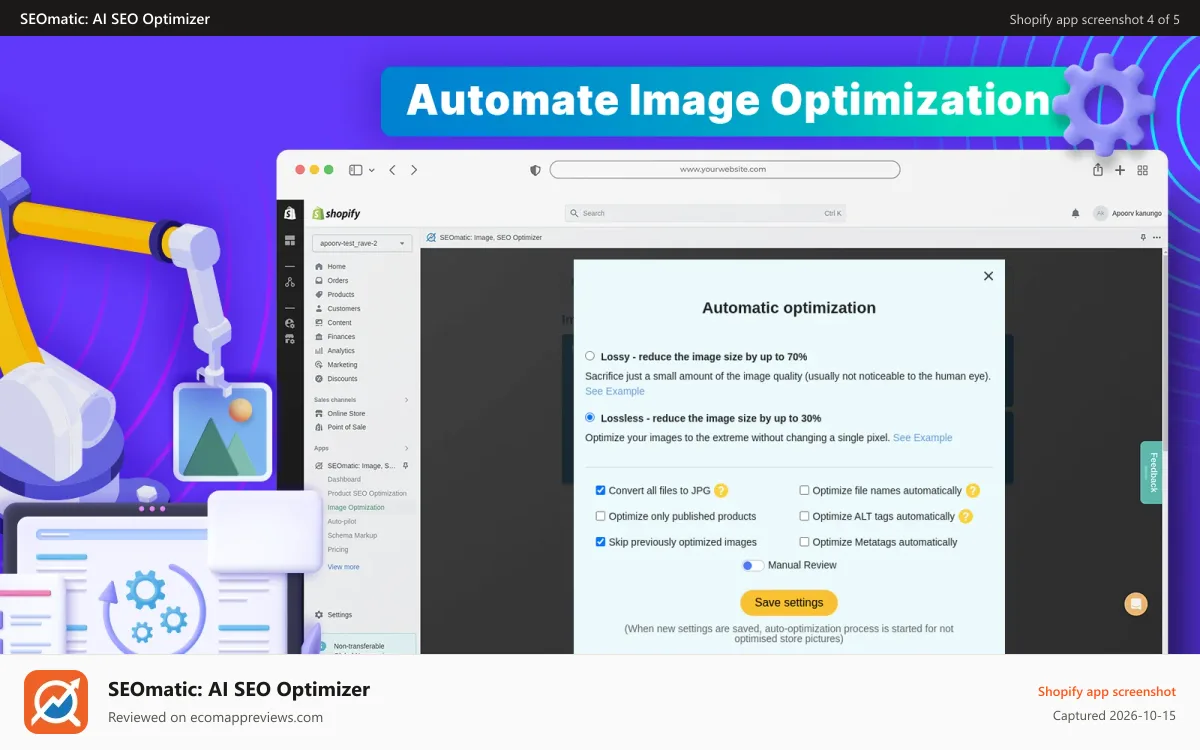Screen dimensions: 1200x750
Task: Open the three-dot menu in the app title bar
Action: point(1157,238)
